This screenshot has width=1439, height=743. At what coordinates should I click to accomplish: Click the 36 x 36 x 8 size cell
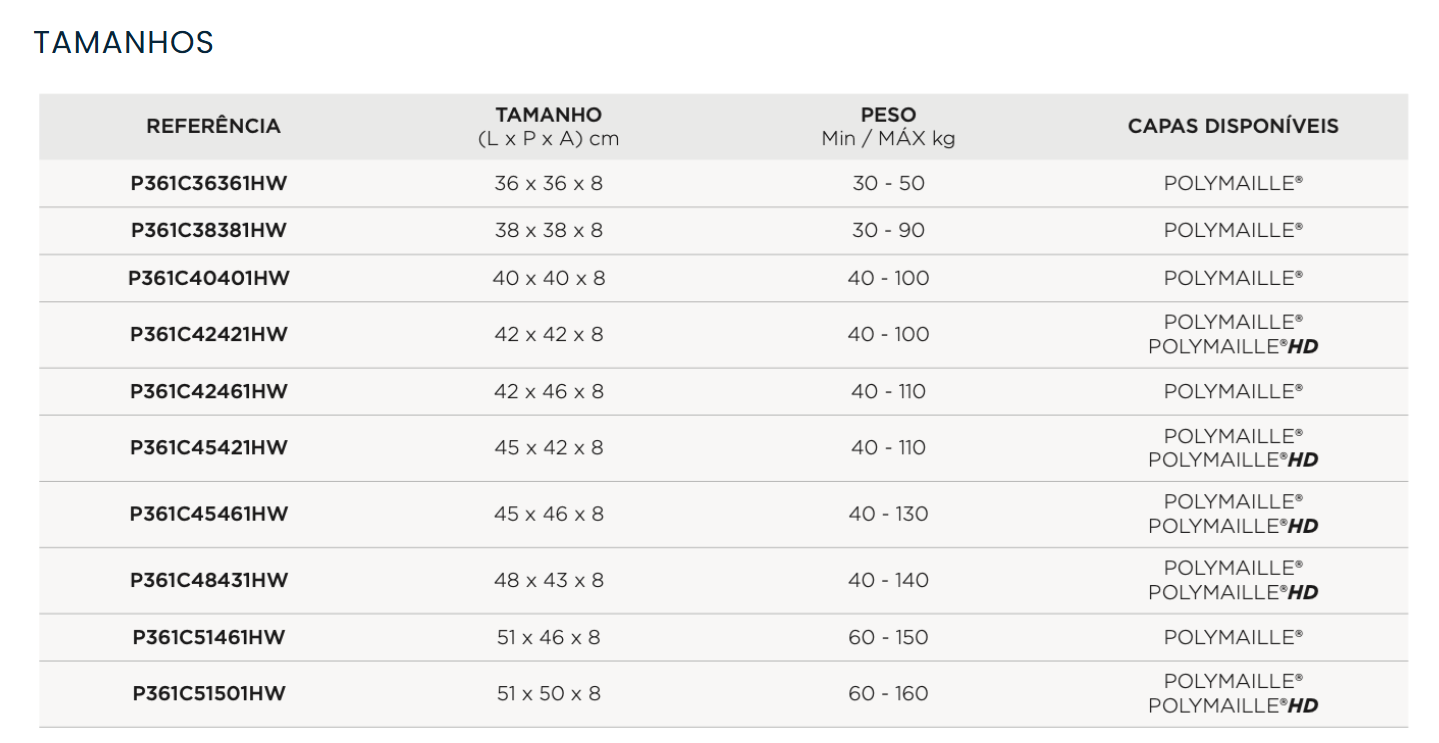(548, 183)
